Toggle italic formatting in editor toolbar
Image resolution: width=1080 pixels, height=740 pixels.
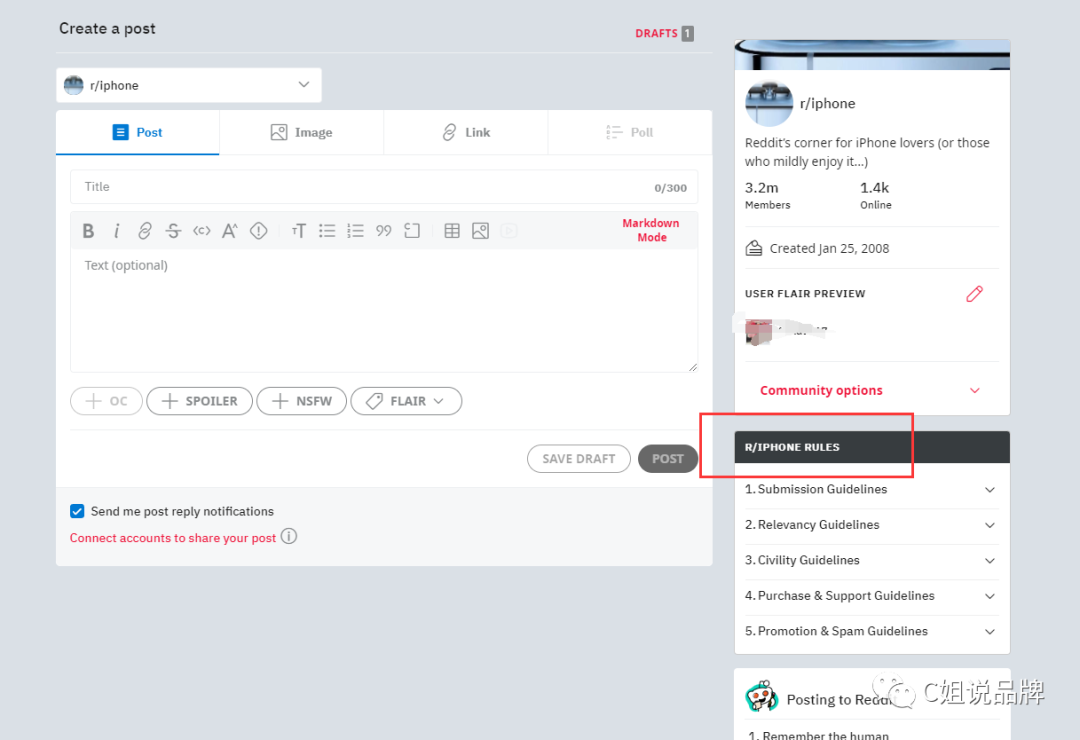[116, 231]
